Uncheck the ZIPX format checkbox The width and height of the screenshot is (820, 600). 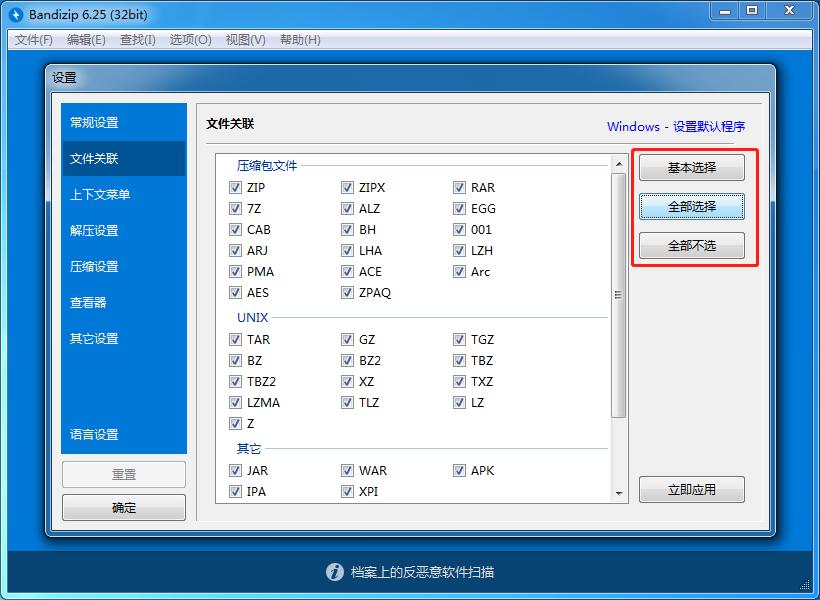[x=347, y=187]
